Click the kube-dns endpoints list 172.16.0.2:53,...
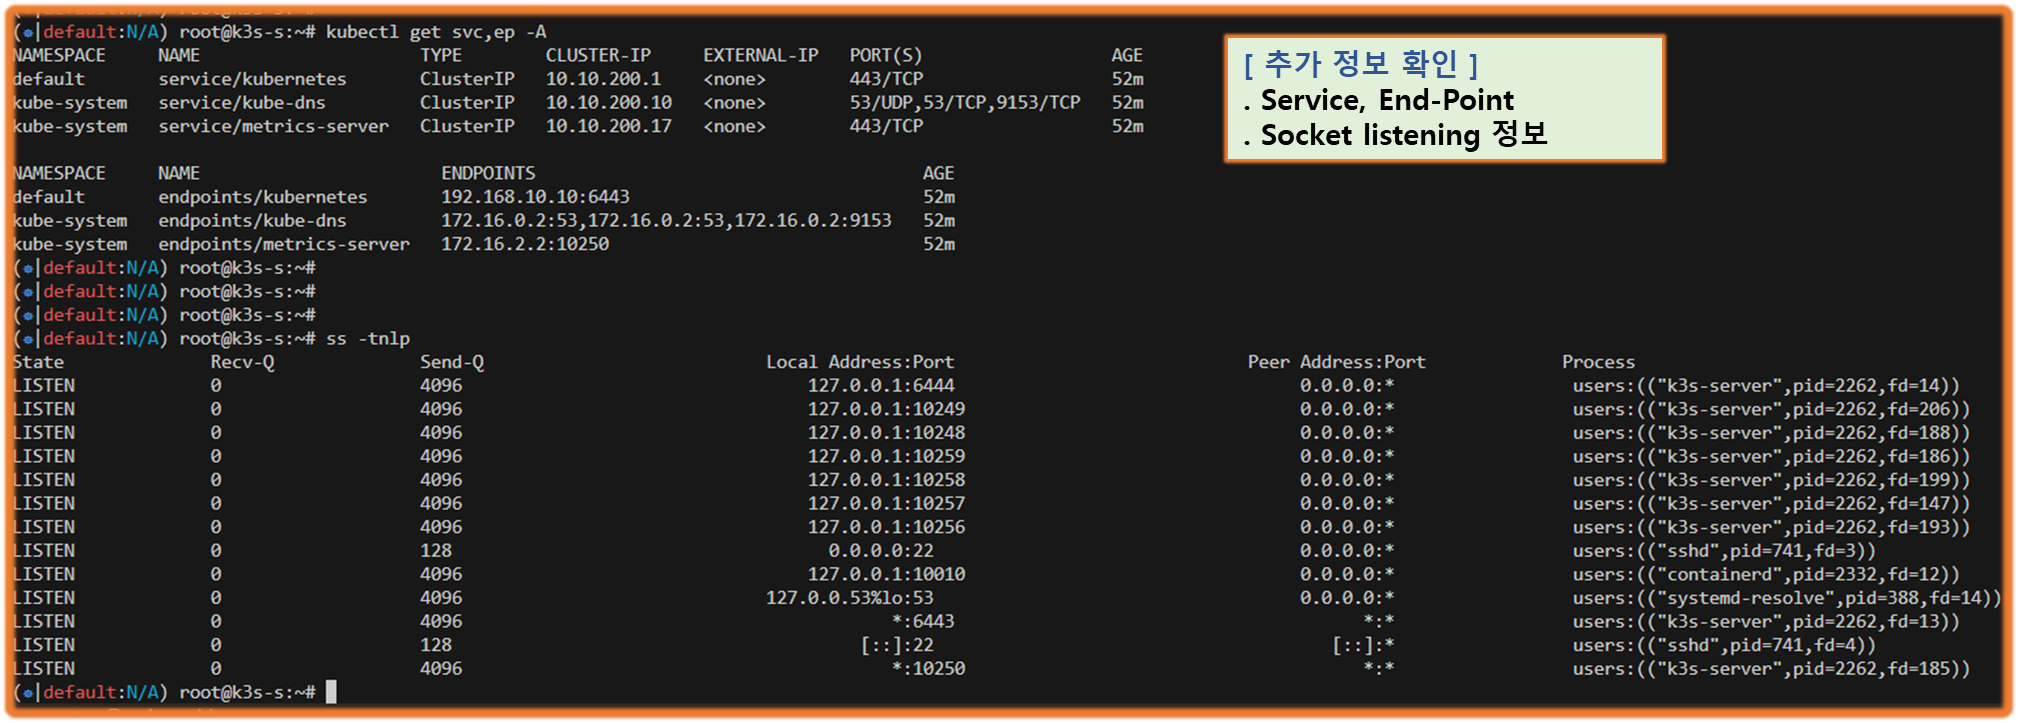 coord(666,221)
